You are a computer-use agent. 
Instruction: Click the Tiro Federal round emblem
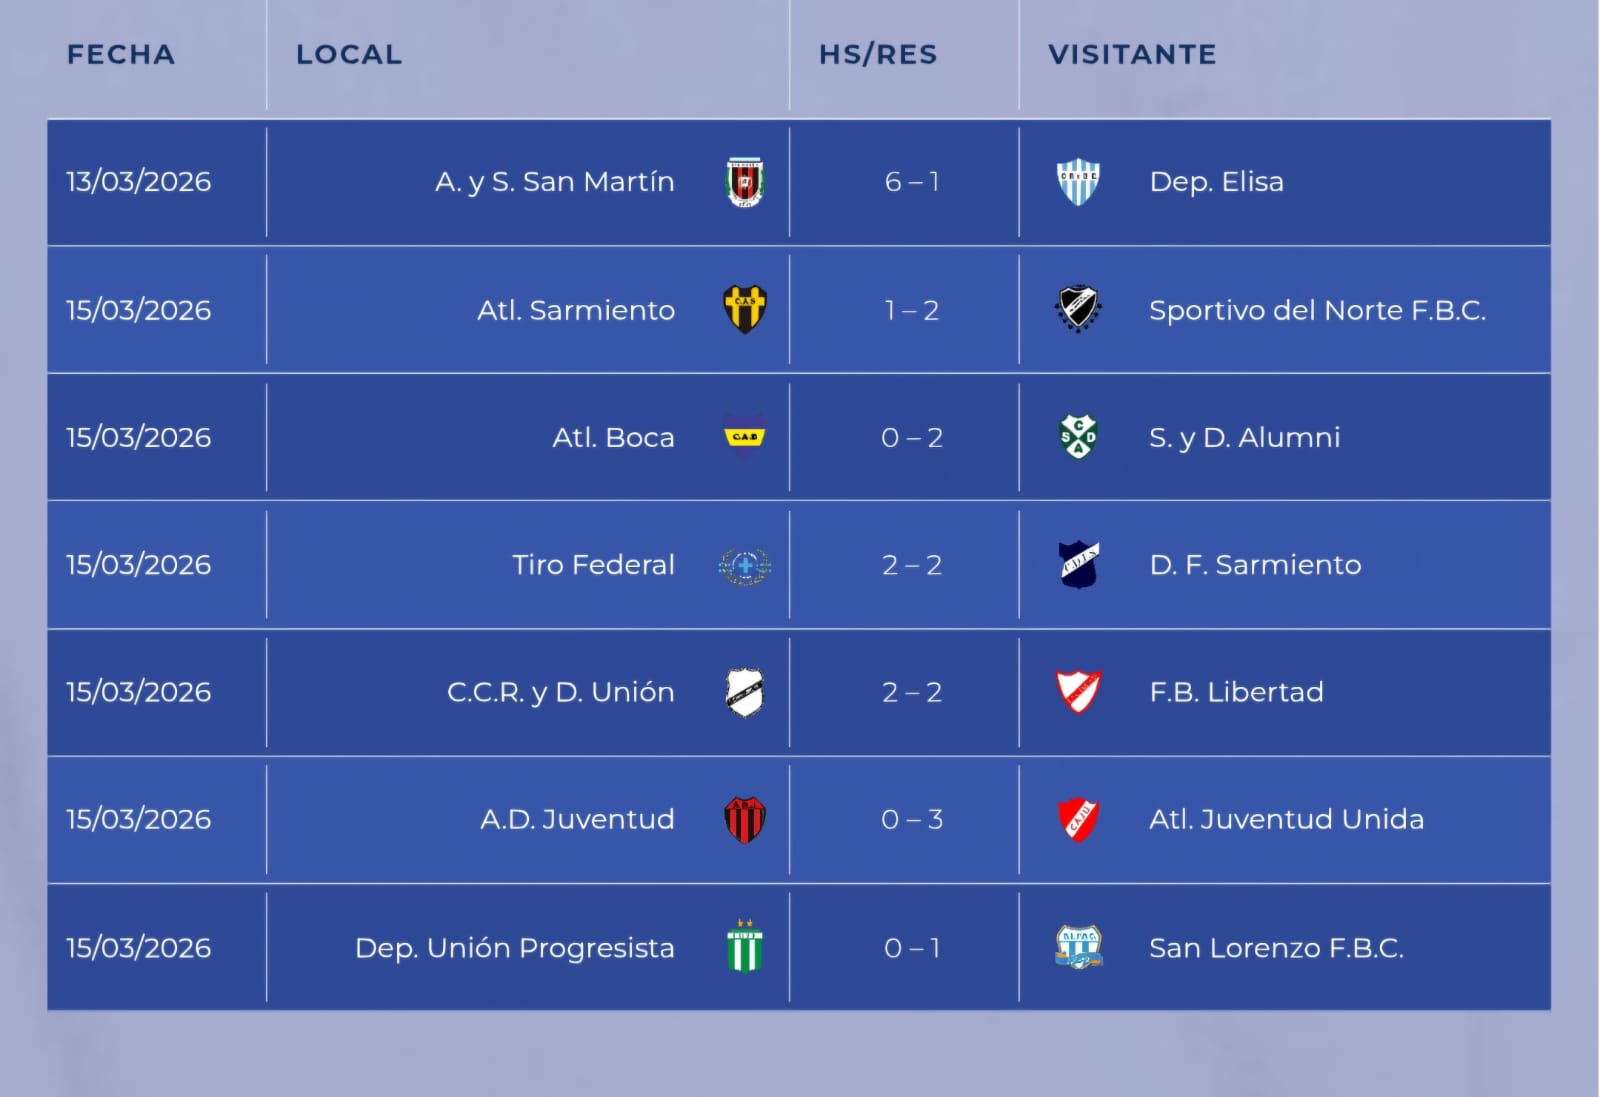coord(745,565)
